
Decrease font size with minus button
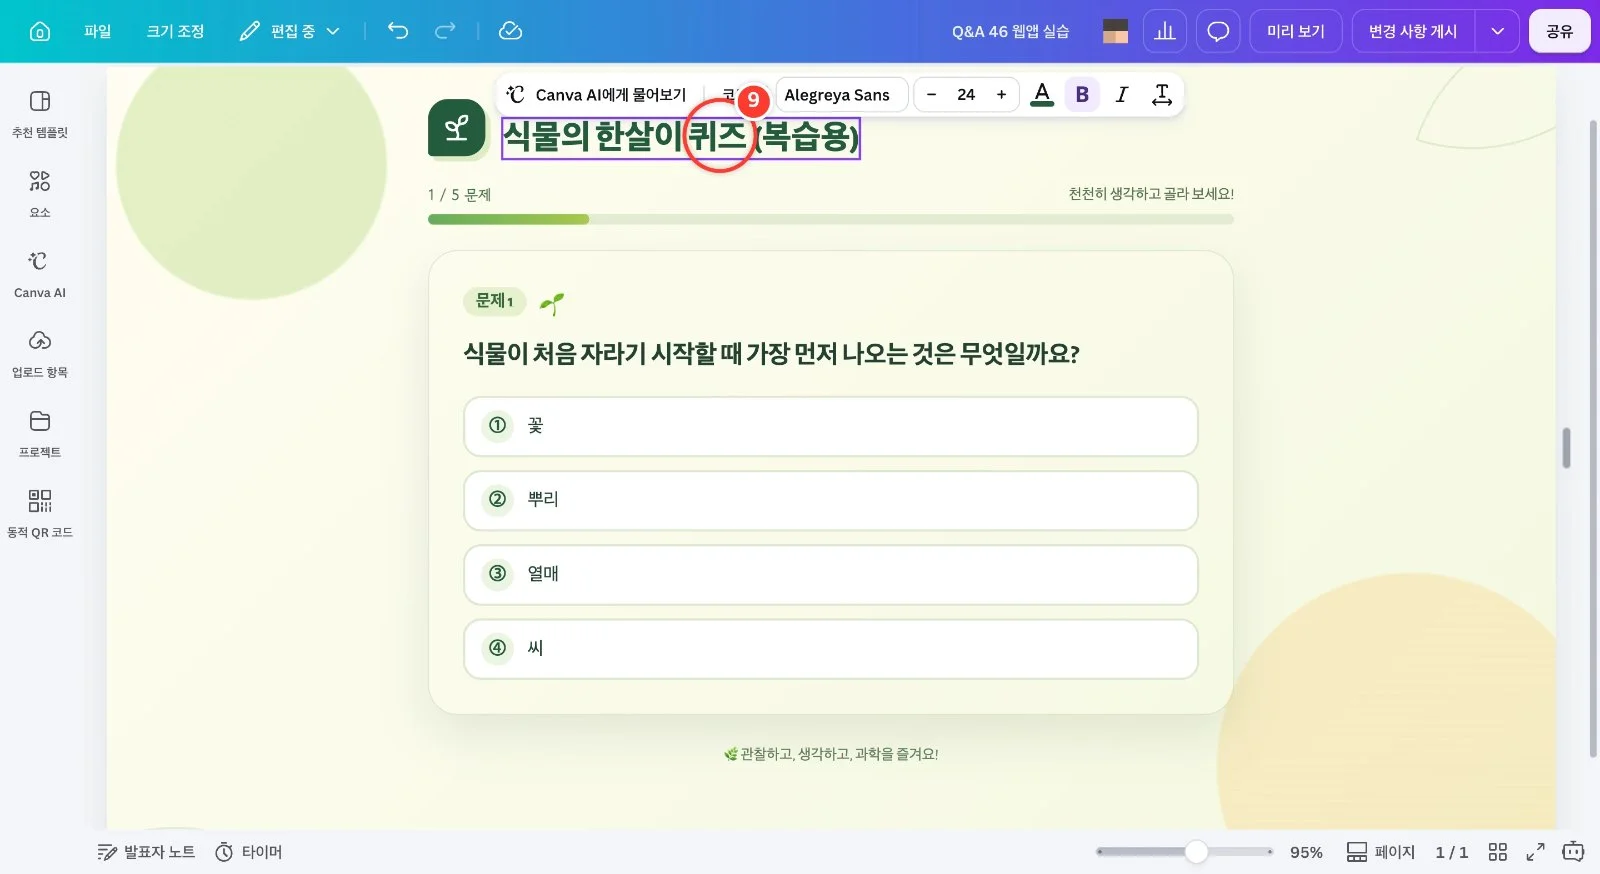(931, 95)
